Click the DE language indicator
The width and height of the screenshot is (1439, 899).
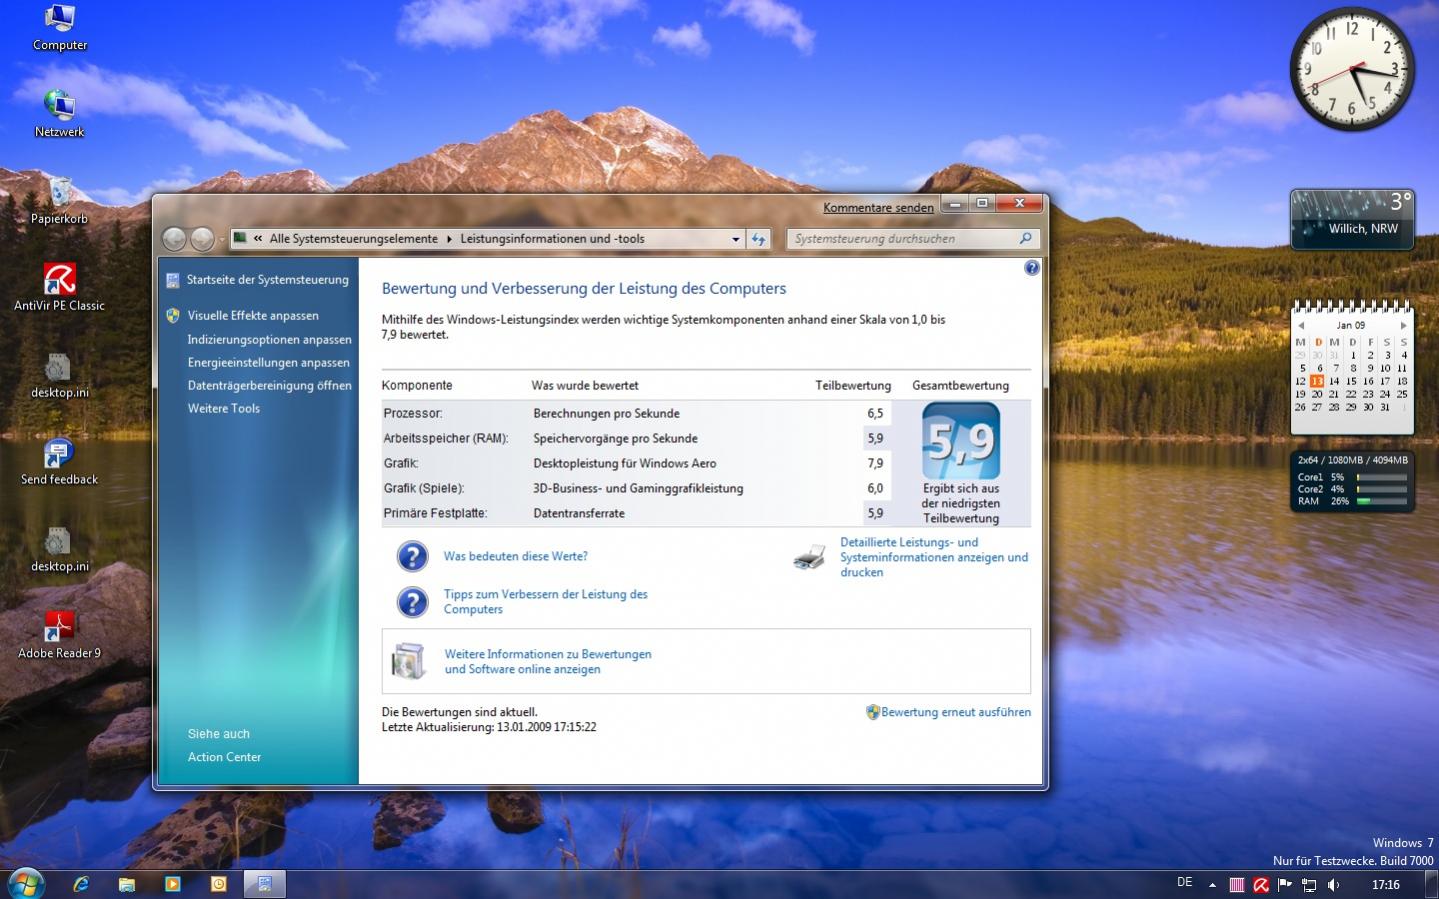(x=1184, y=883)
